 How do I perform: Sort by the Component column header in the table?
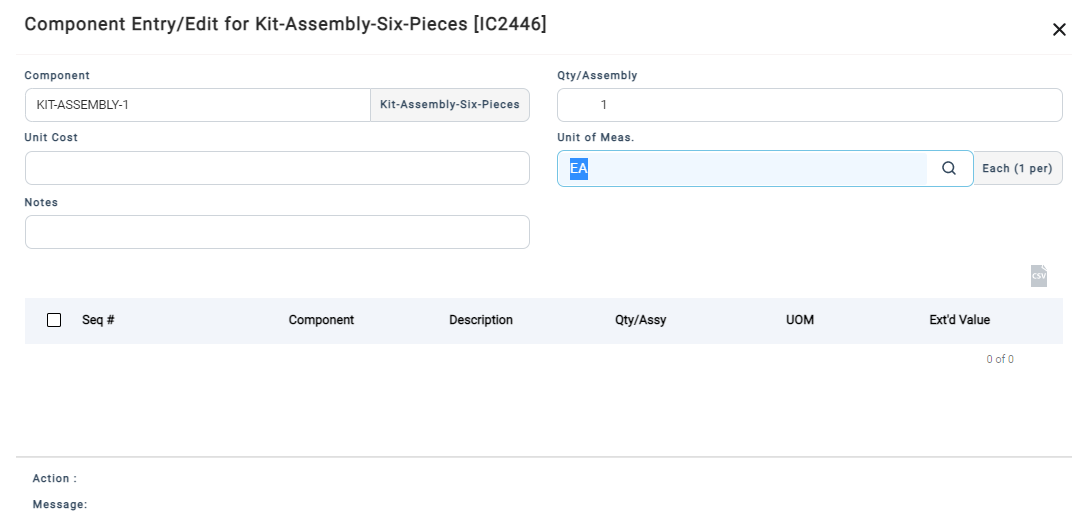point(321,320)
